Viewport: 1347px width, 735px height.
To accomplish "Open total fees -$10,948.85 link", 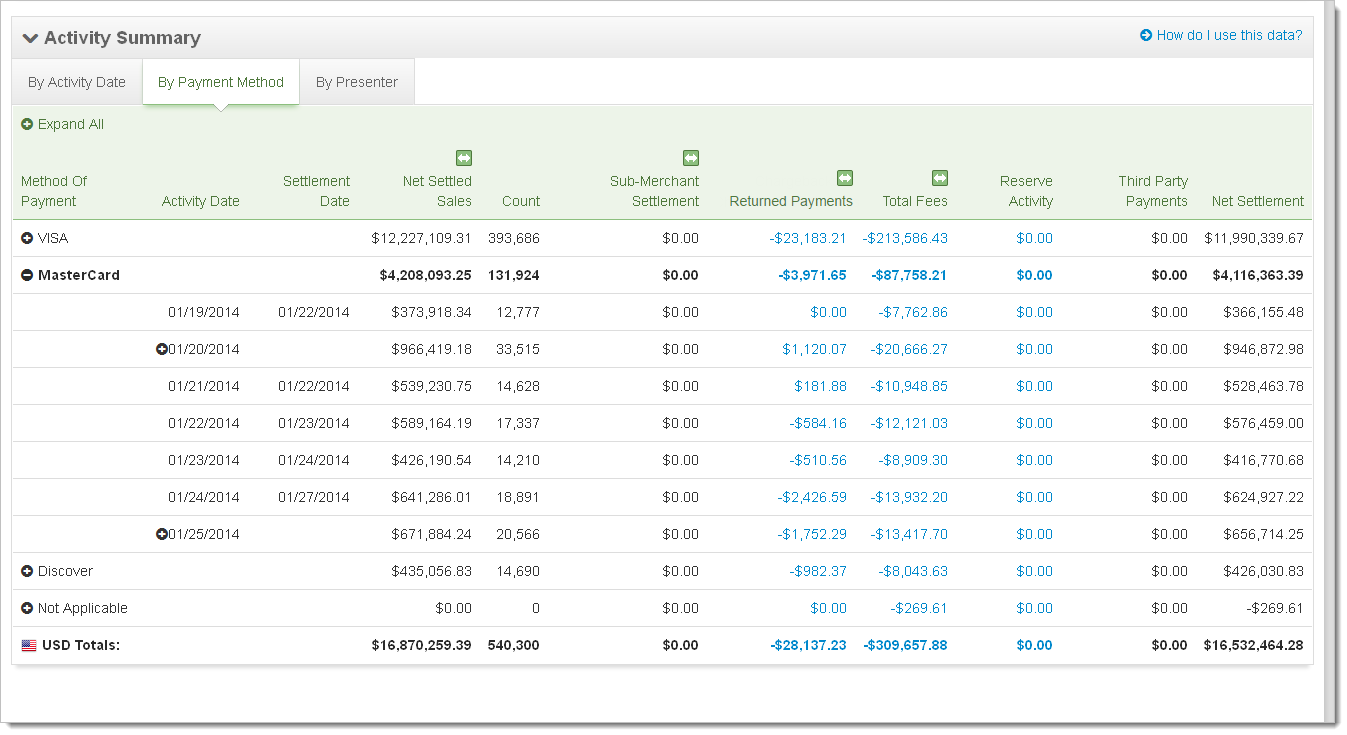I will point(909,387).
